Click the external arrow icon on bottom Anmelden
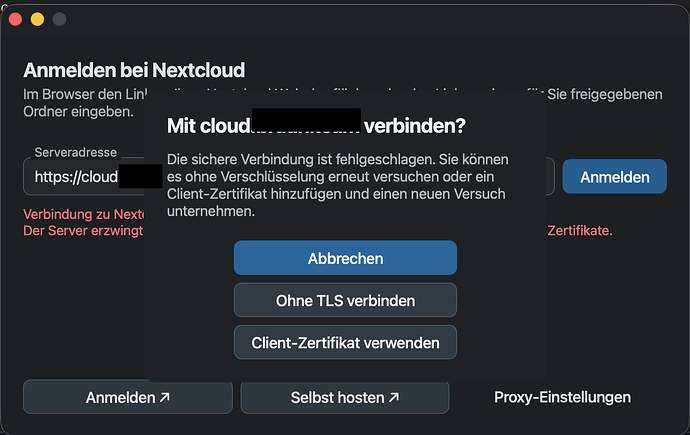 click(165, 397)
